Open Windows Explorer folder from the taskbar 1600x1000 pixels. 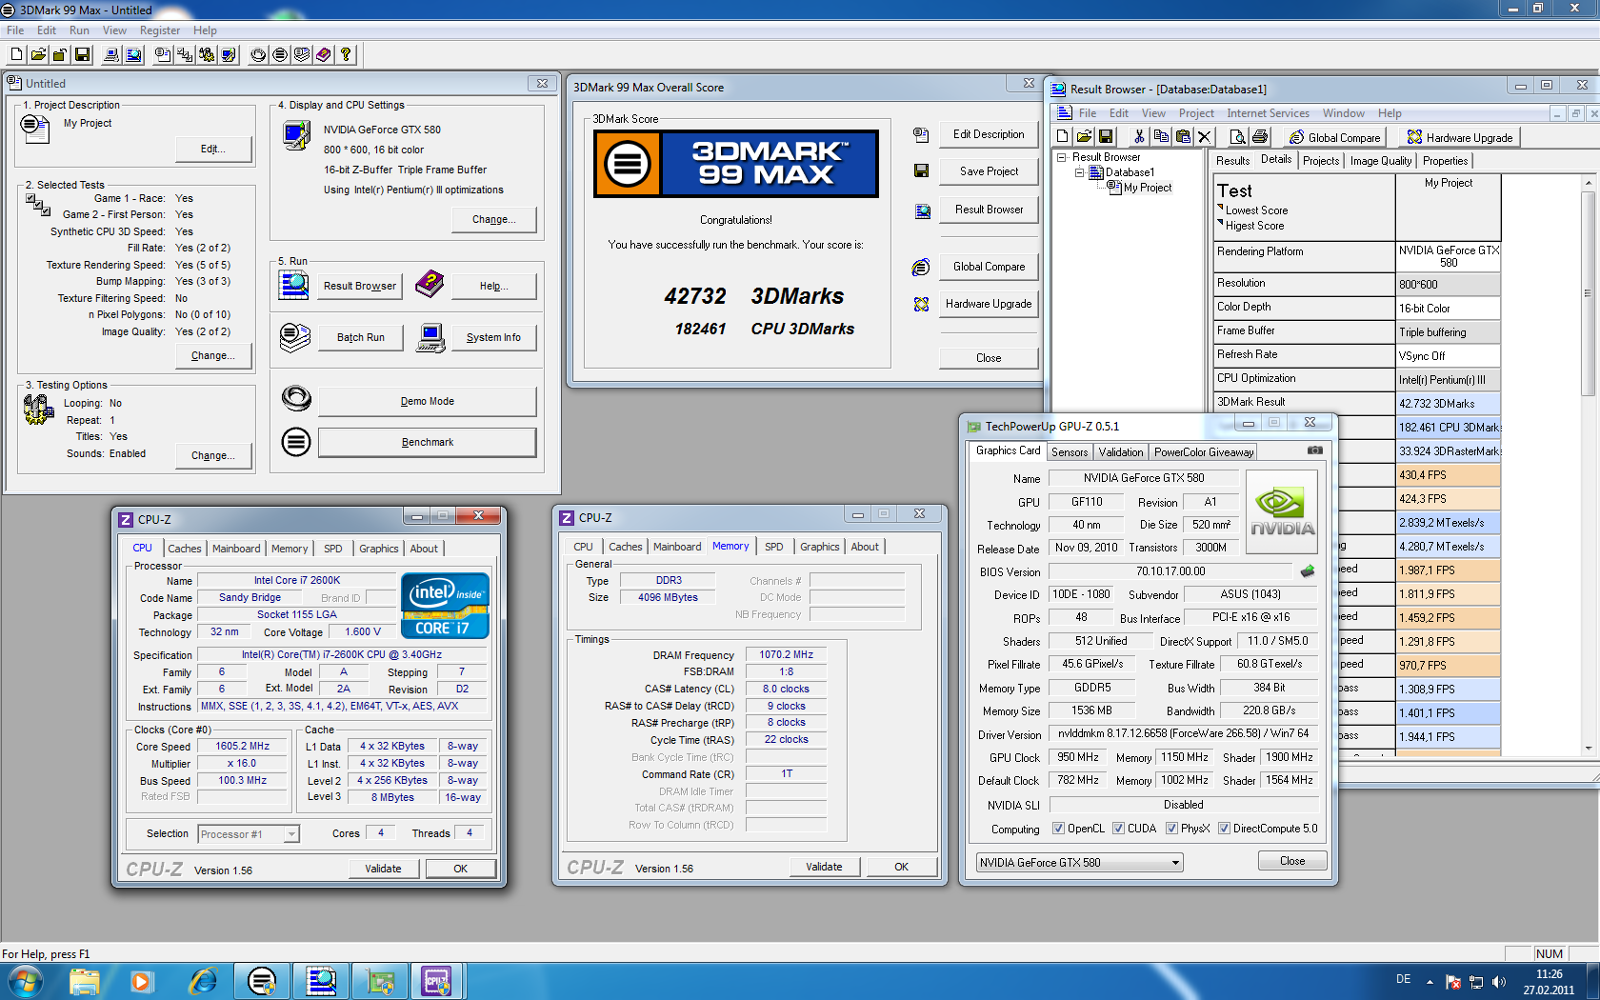[x=85, y=981]
